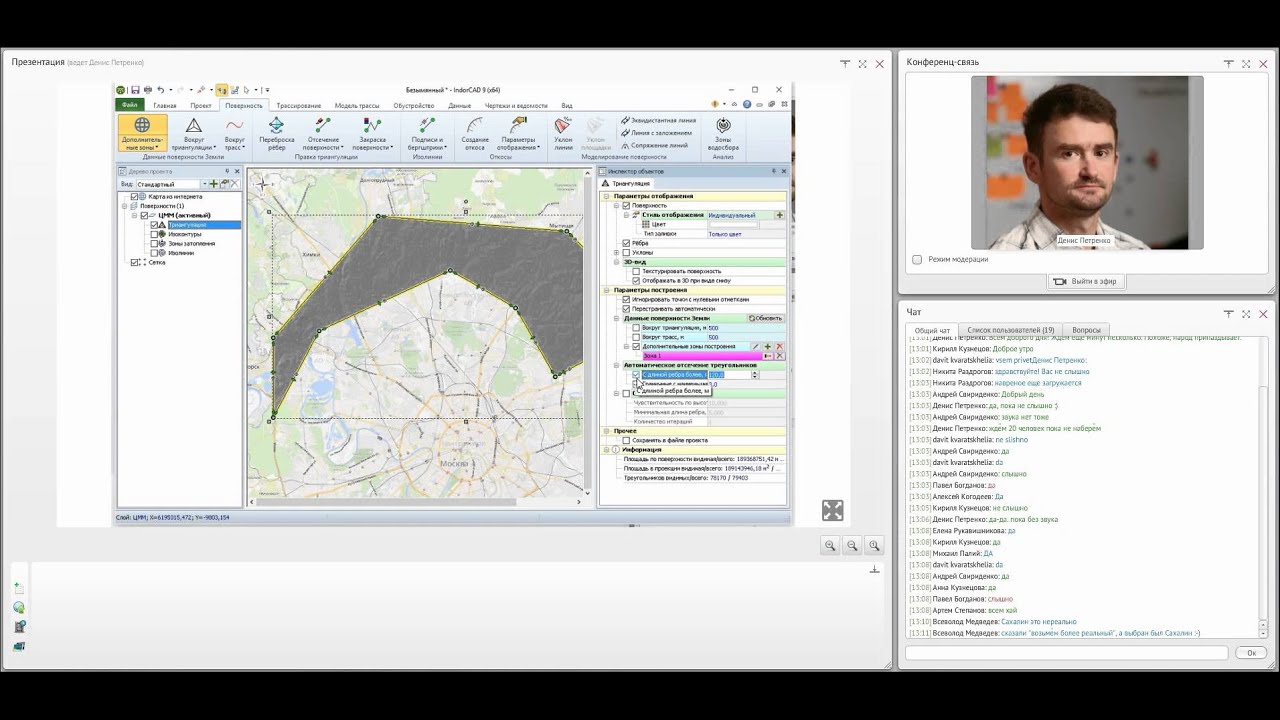
Task: Click Выйти в эфир button
Action: coord(1086,281)
